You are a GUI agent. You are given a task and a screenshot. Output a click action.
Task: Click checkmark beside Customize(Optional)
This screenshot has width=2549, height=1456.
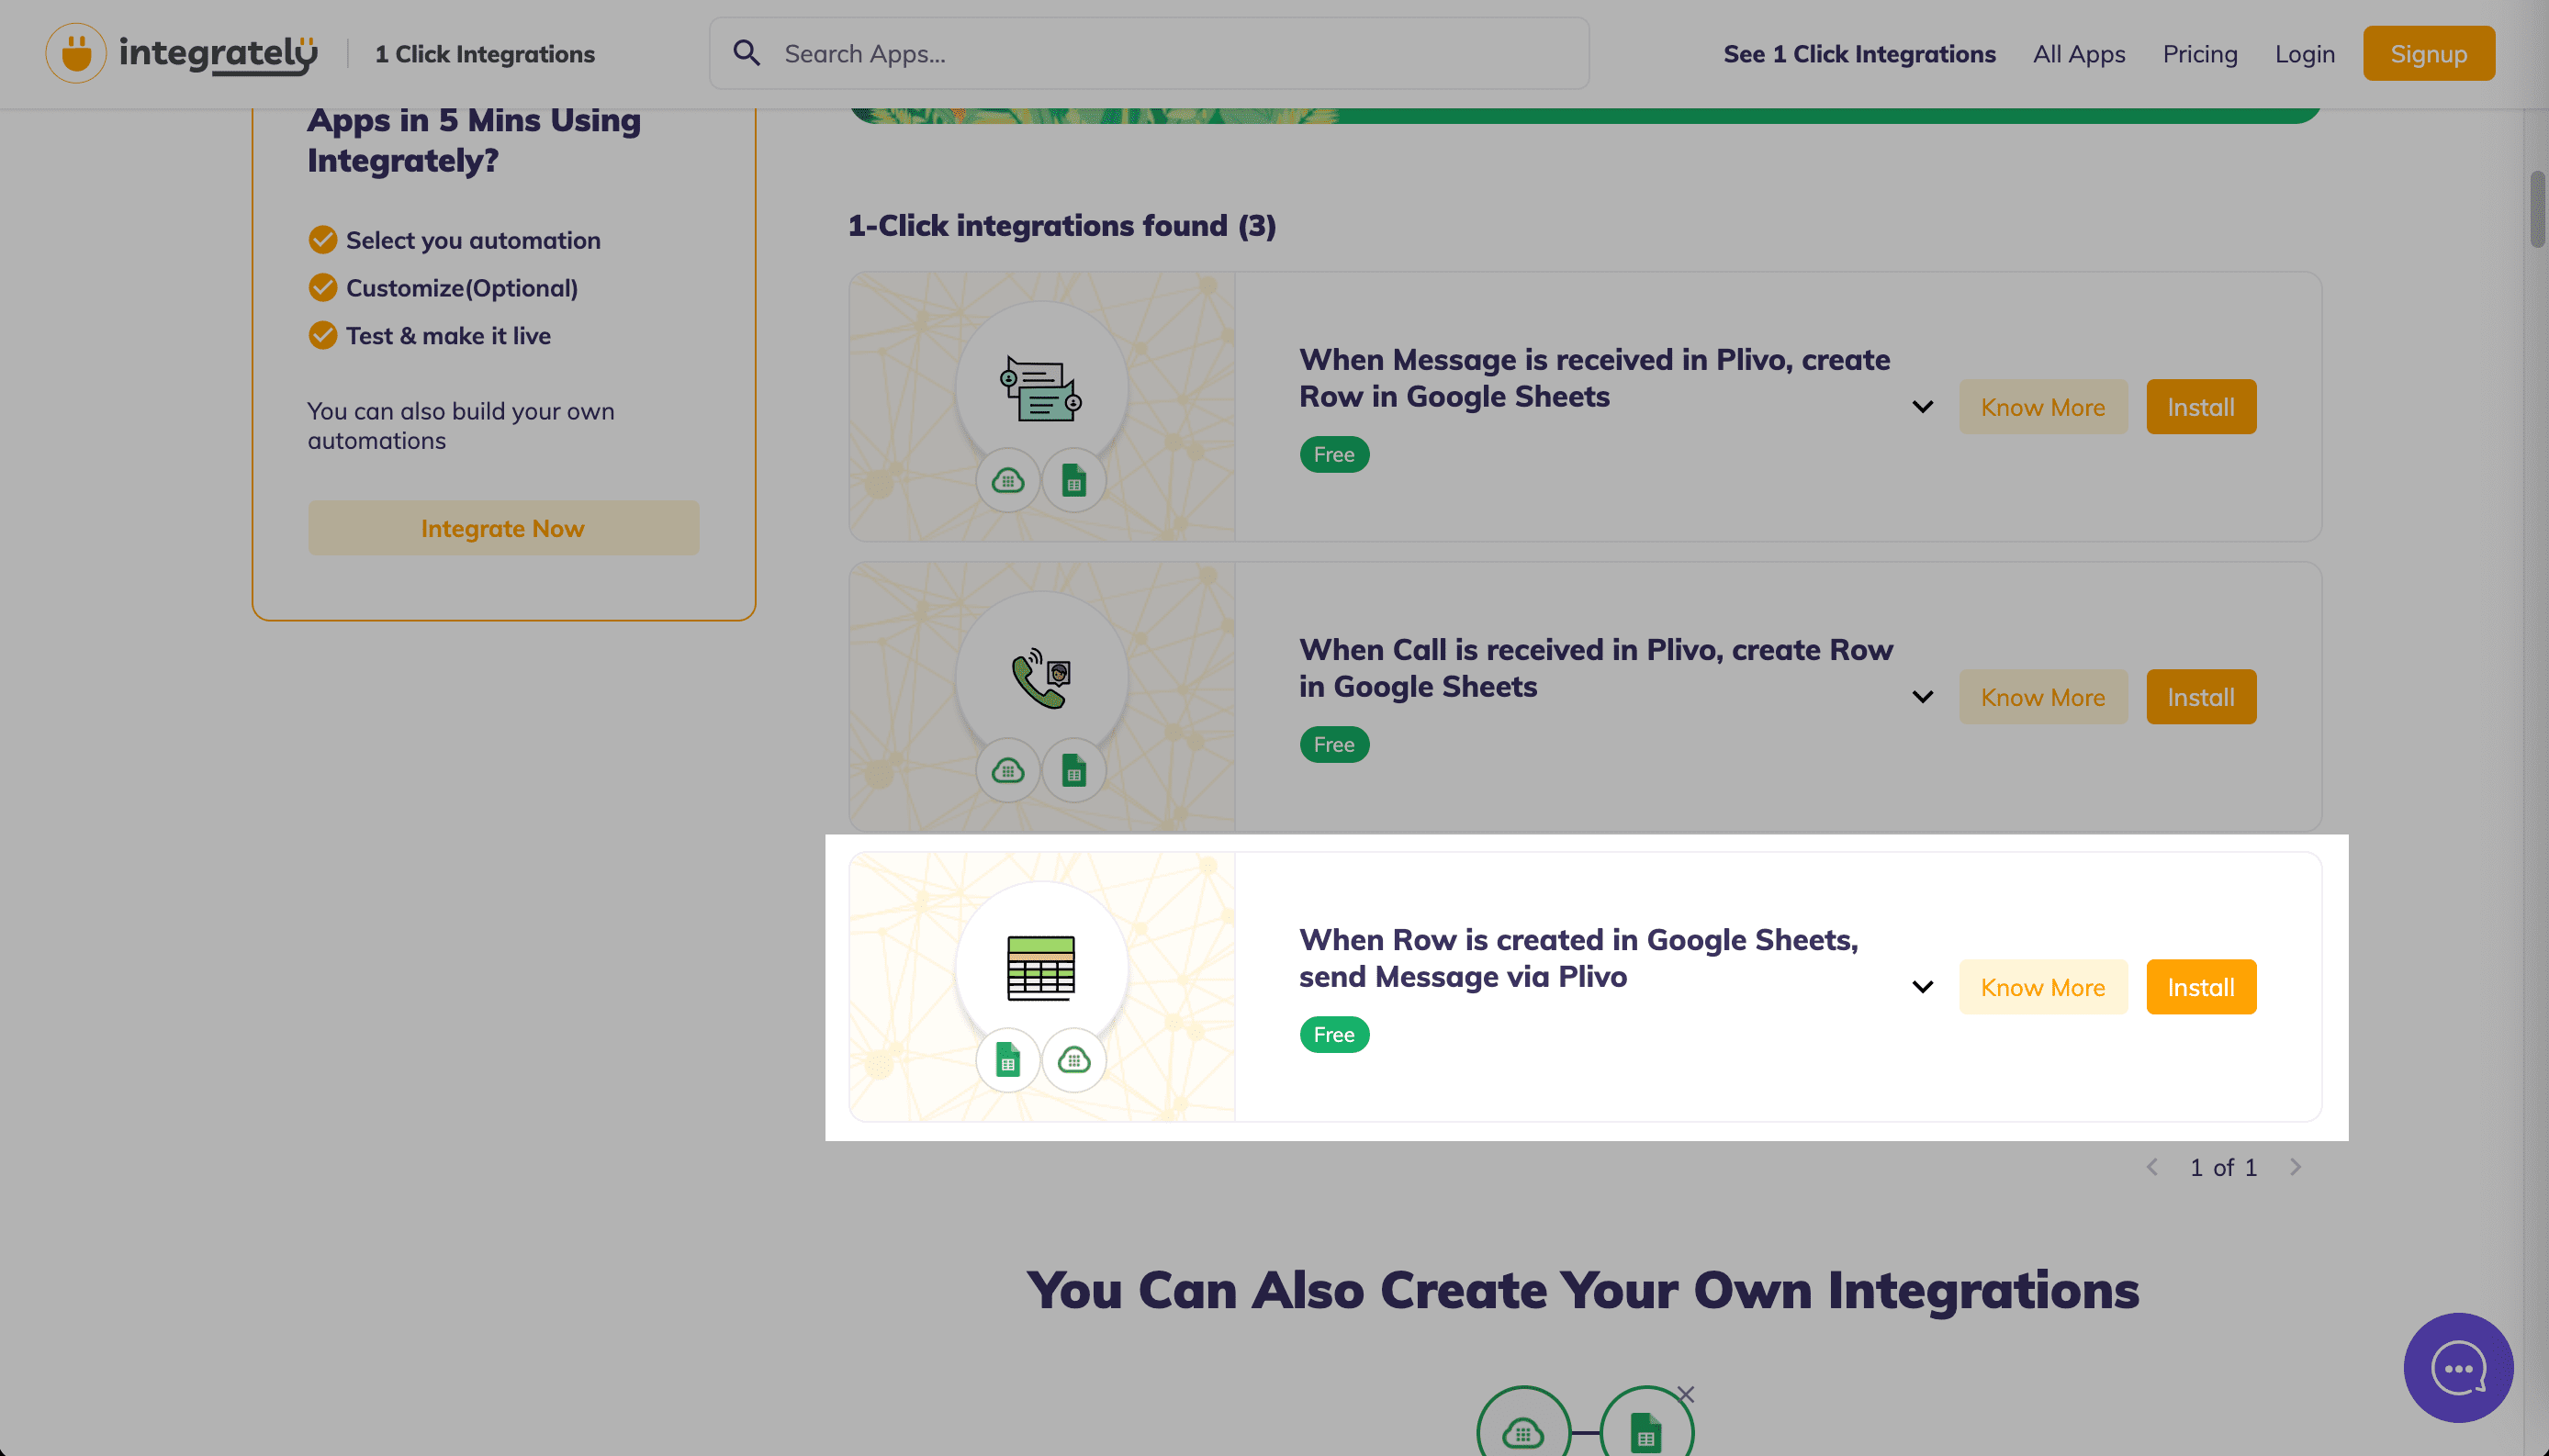(322, 288)
